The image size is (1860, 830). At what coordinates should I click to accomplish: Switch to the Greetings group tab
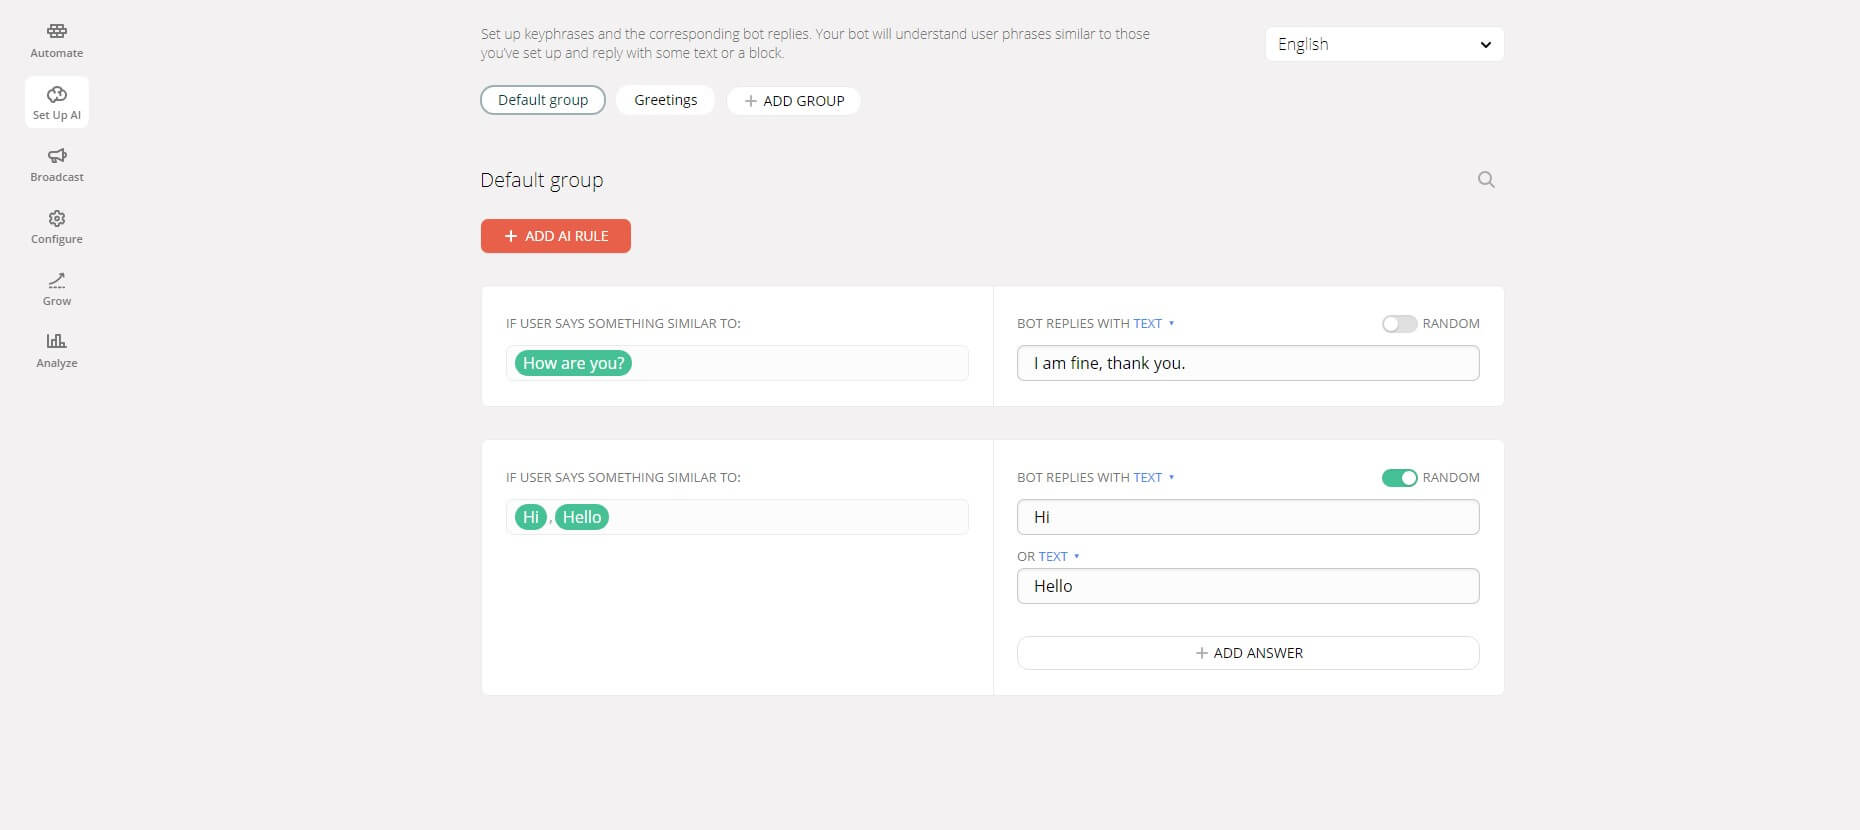click(x=665, y=100)
